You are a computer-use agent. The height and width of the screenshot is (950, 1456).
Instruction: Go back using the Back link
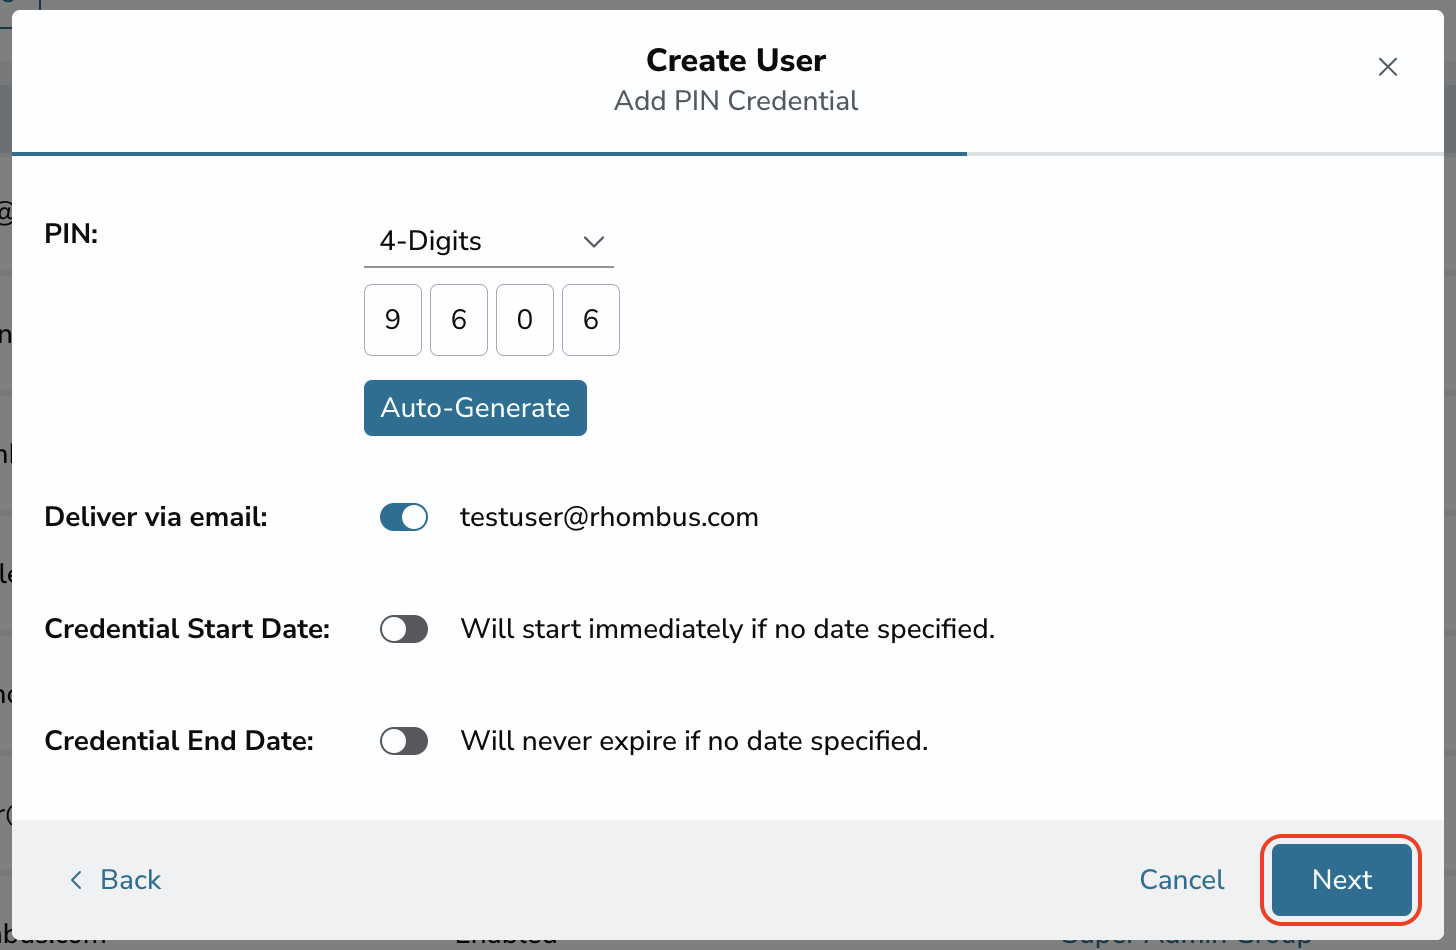[115, 880]
